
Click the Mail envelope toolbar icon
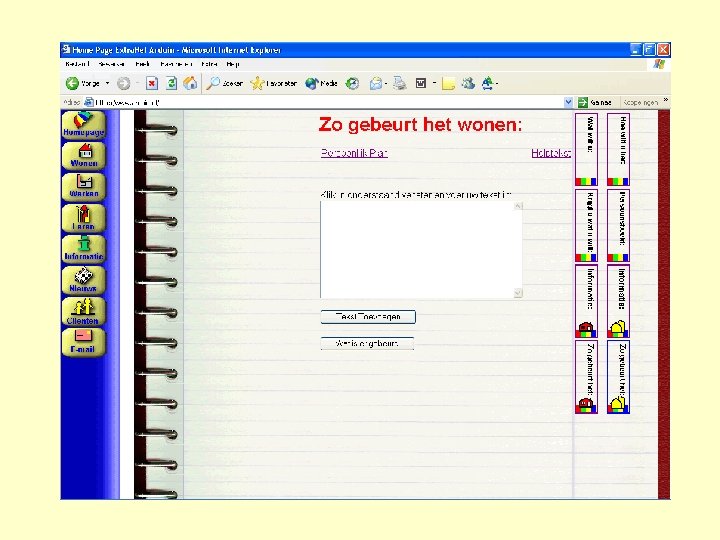click(x=376, y=83)
